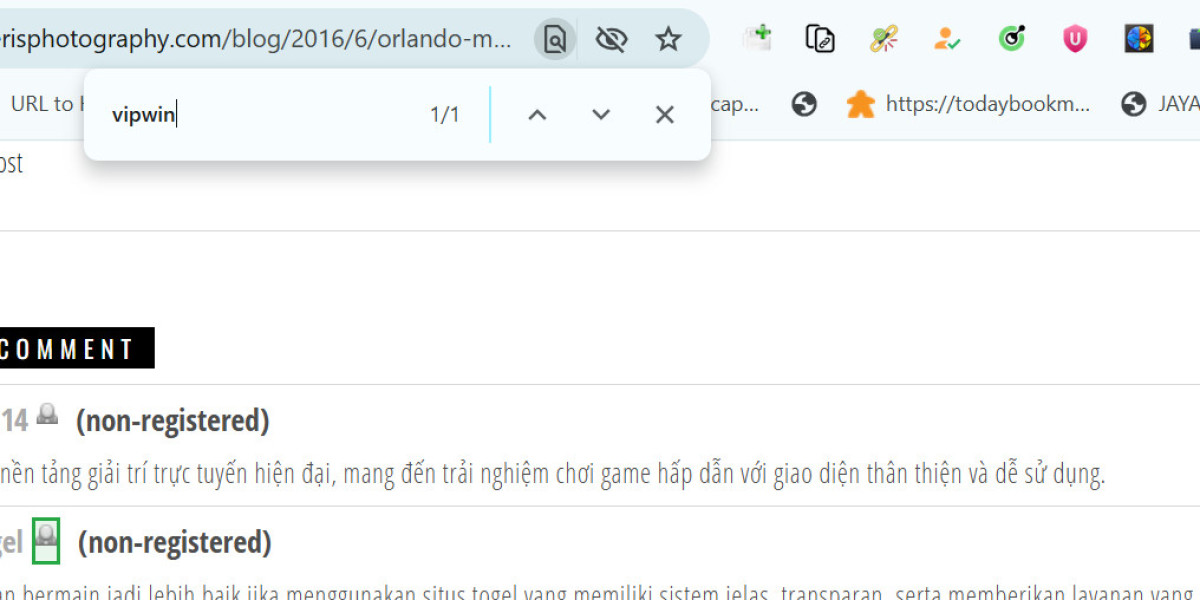Click the copy-link pages extension icon
This screenshot has width=1200, height=600.
pos(820,38)
